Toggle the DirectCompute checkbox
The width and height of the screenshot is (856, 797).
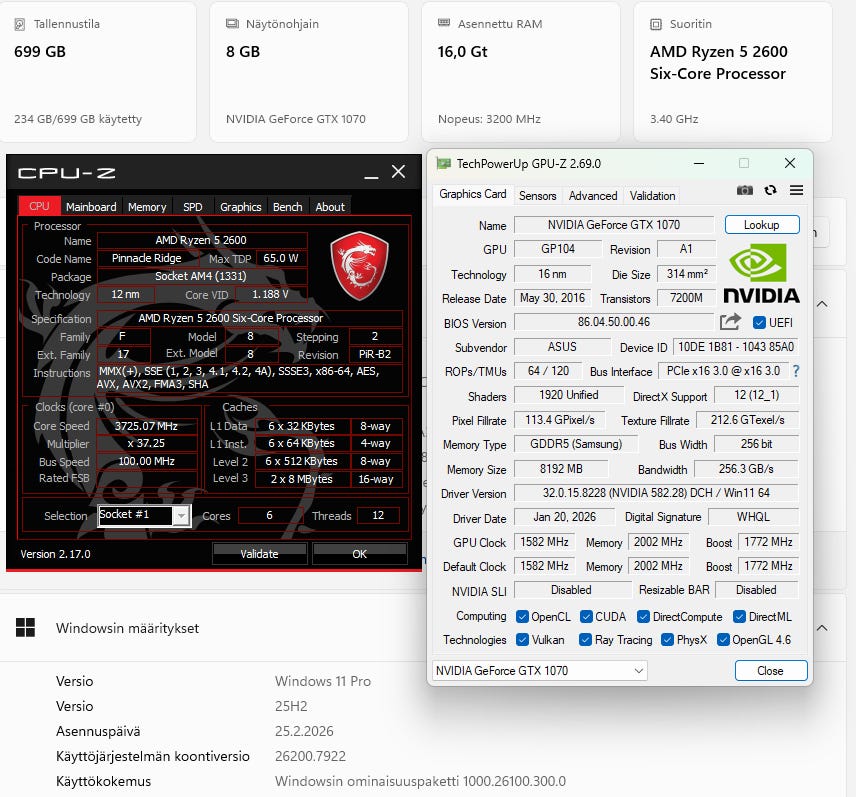[x=643, y=616]
